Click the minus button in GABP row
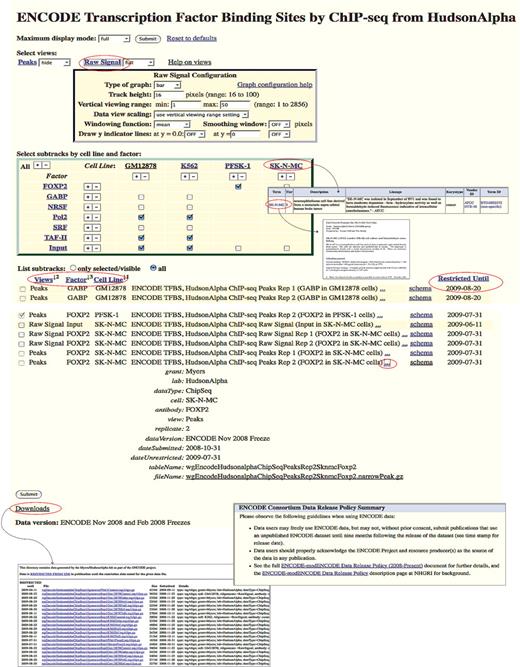Viewport: 520px width, 667px height. (x=97, y=197)
